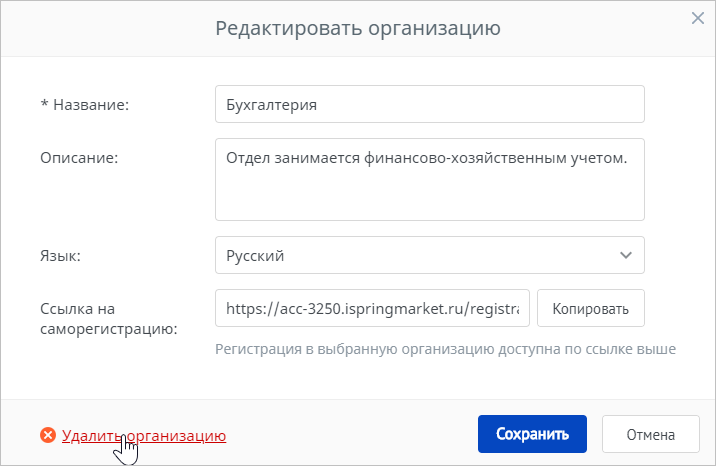Close the edit organization dialog

click(698, 18)
